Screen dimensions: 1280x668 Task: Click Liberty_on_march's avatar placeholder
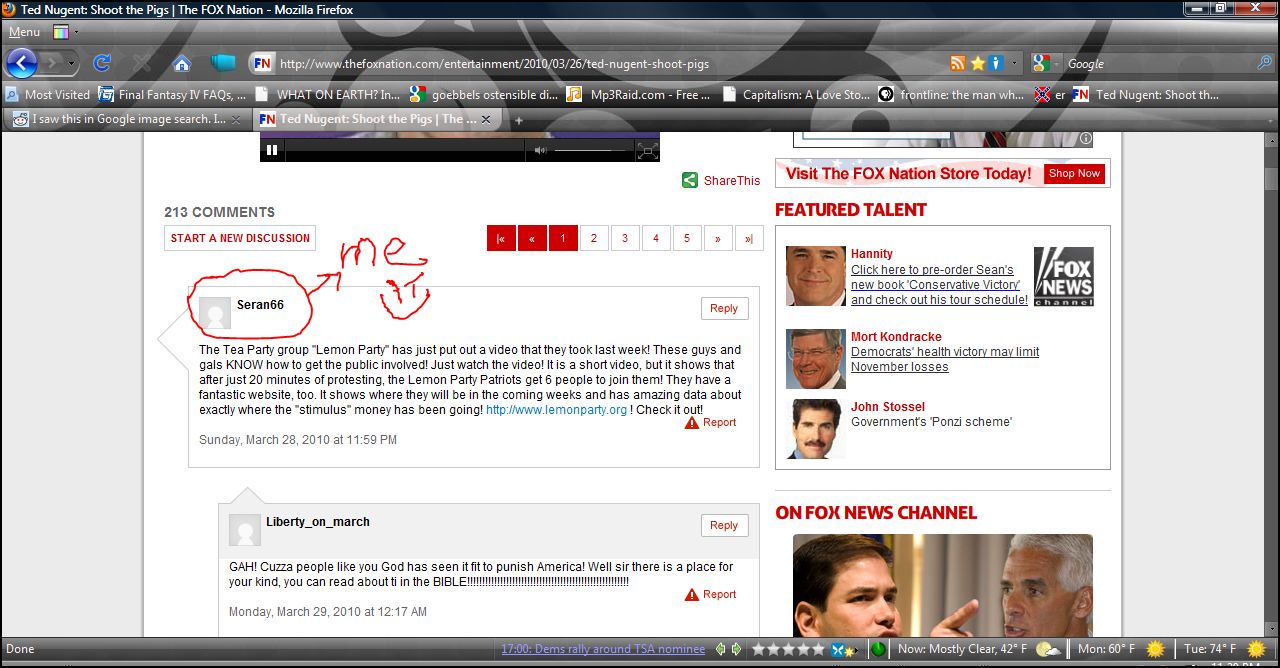[245, 530]
